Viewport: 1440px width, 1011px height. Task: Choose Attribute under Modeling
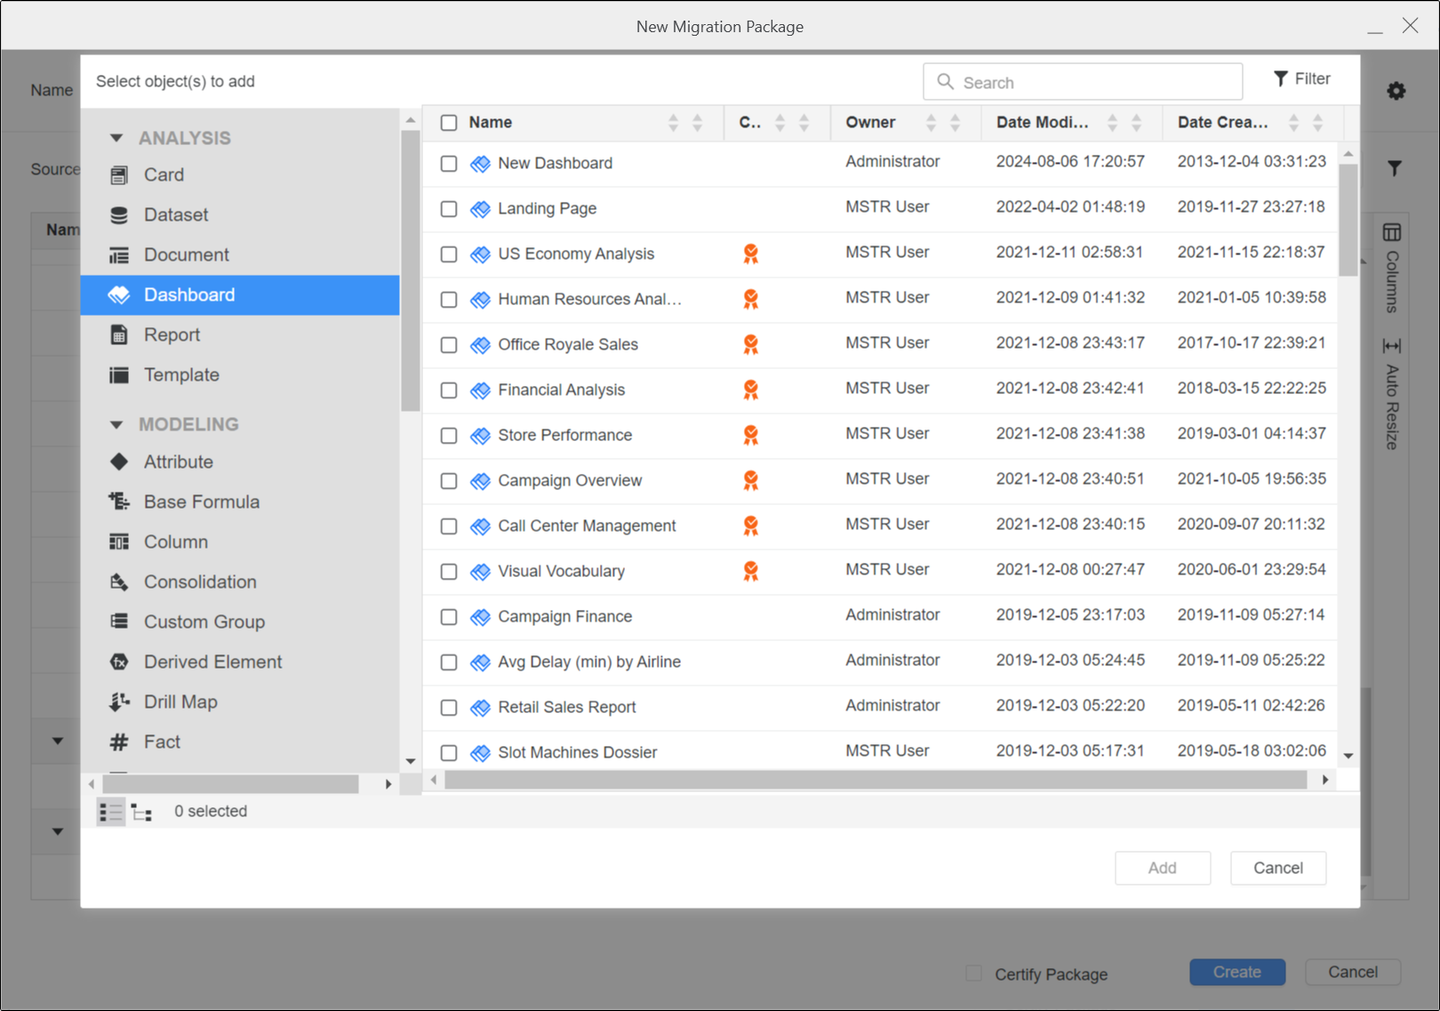(178, 462)
